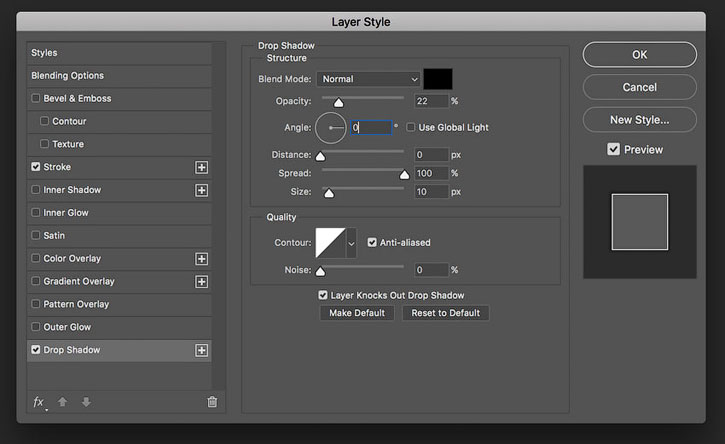Enable Use Global Light checkbox
Viewport: 725px width, 444px height.
pyautogui.click(x=411, y=127)
